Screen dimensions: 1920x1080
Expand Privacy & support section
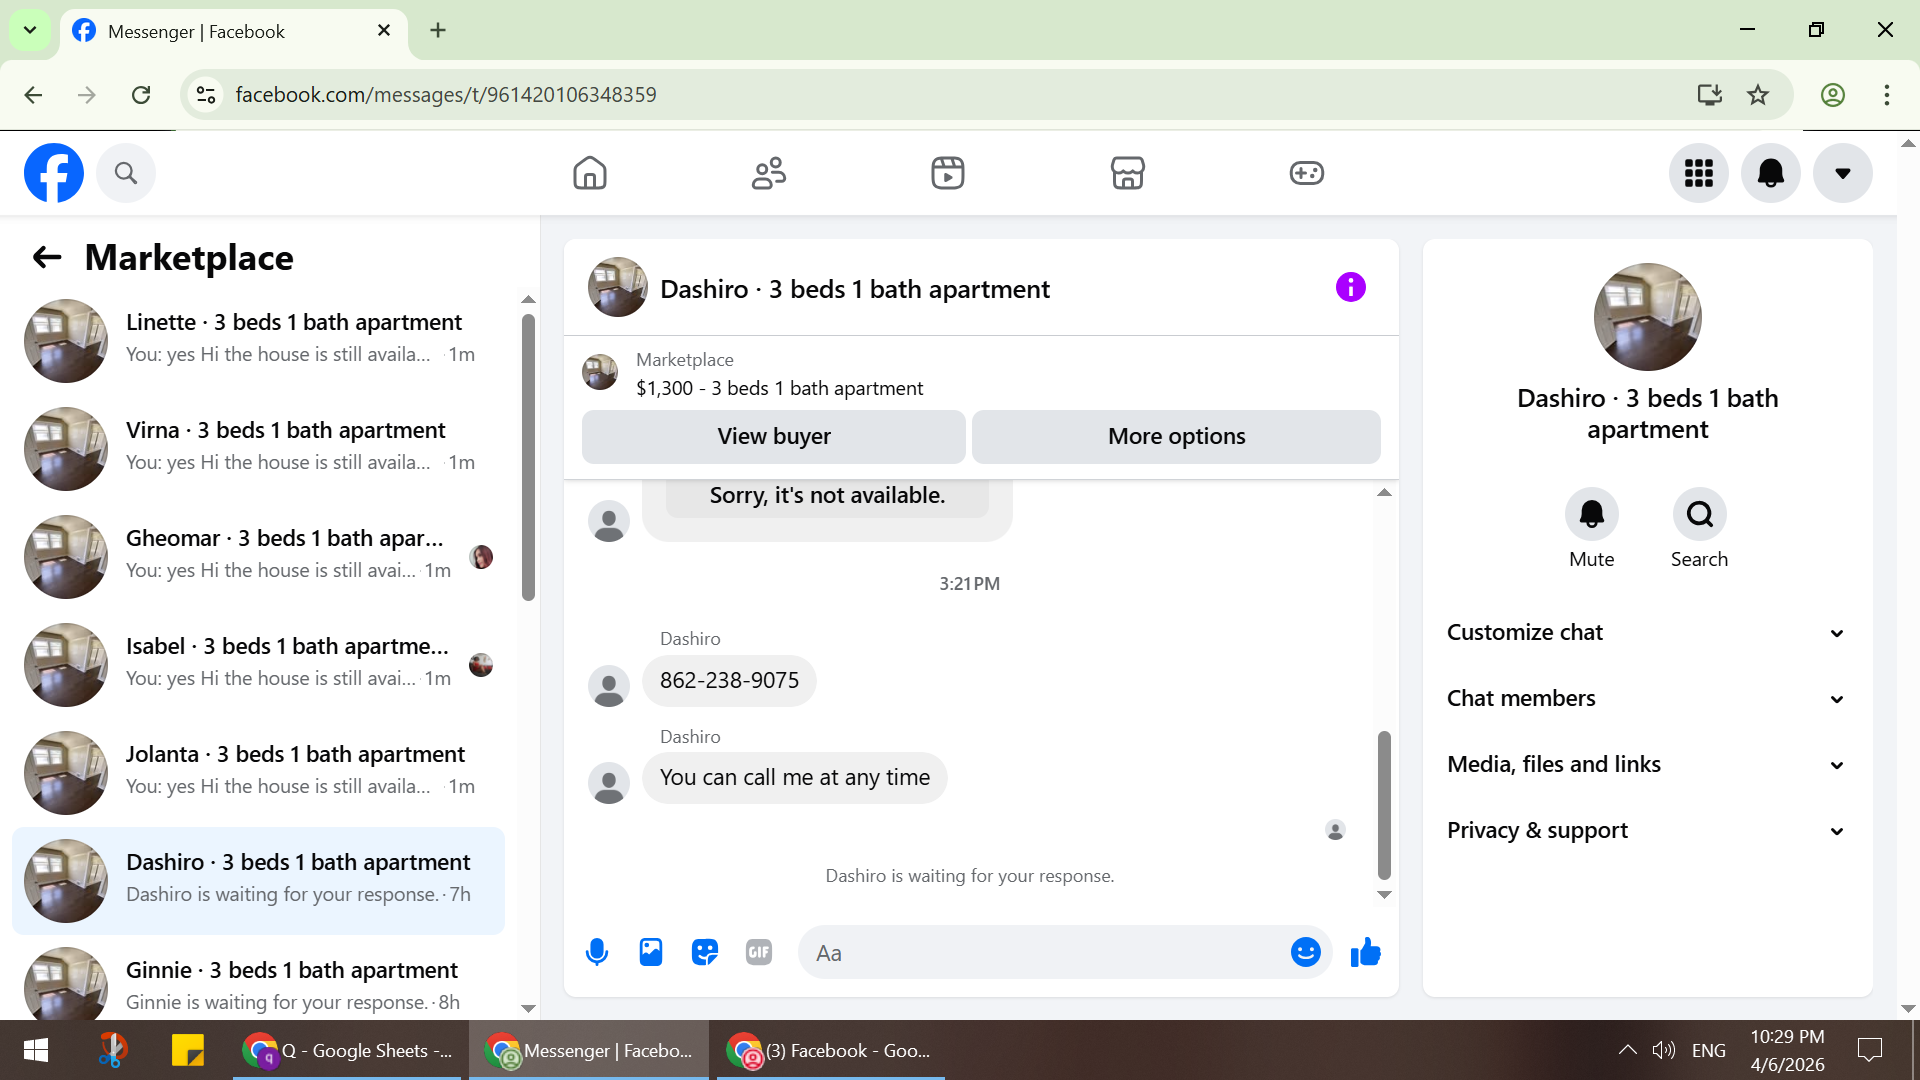pyautogui.click(x=1647, y=831)
